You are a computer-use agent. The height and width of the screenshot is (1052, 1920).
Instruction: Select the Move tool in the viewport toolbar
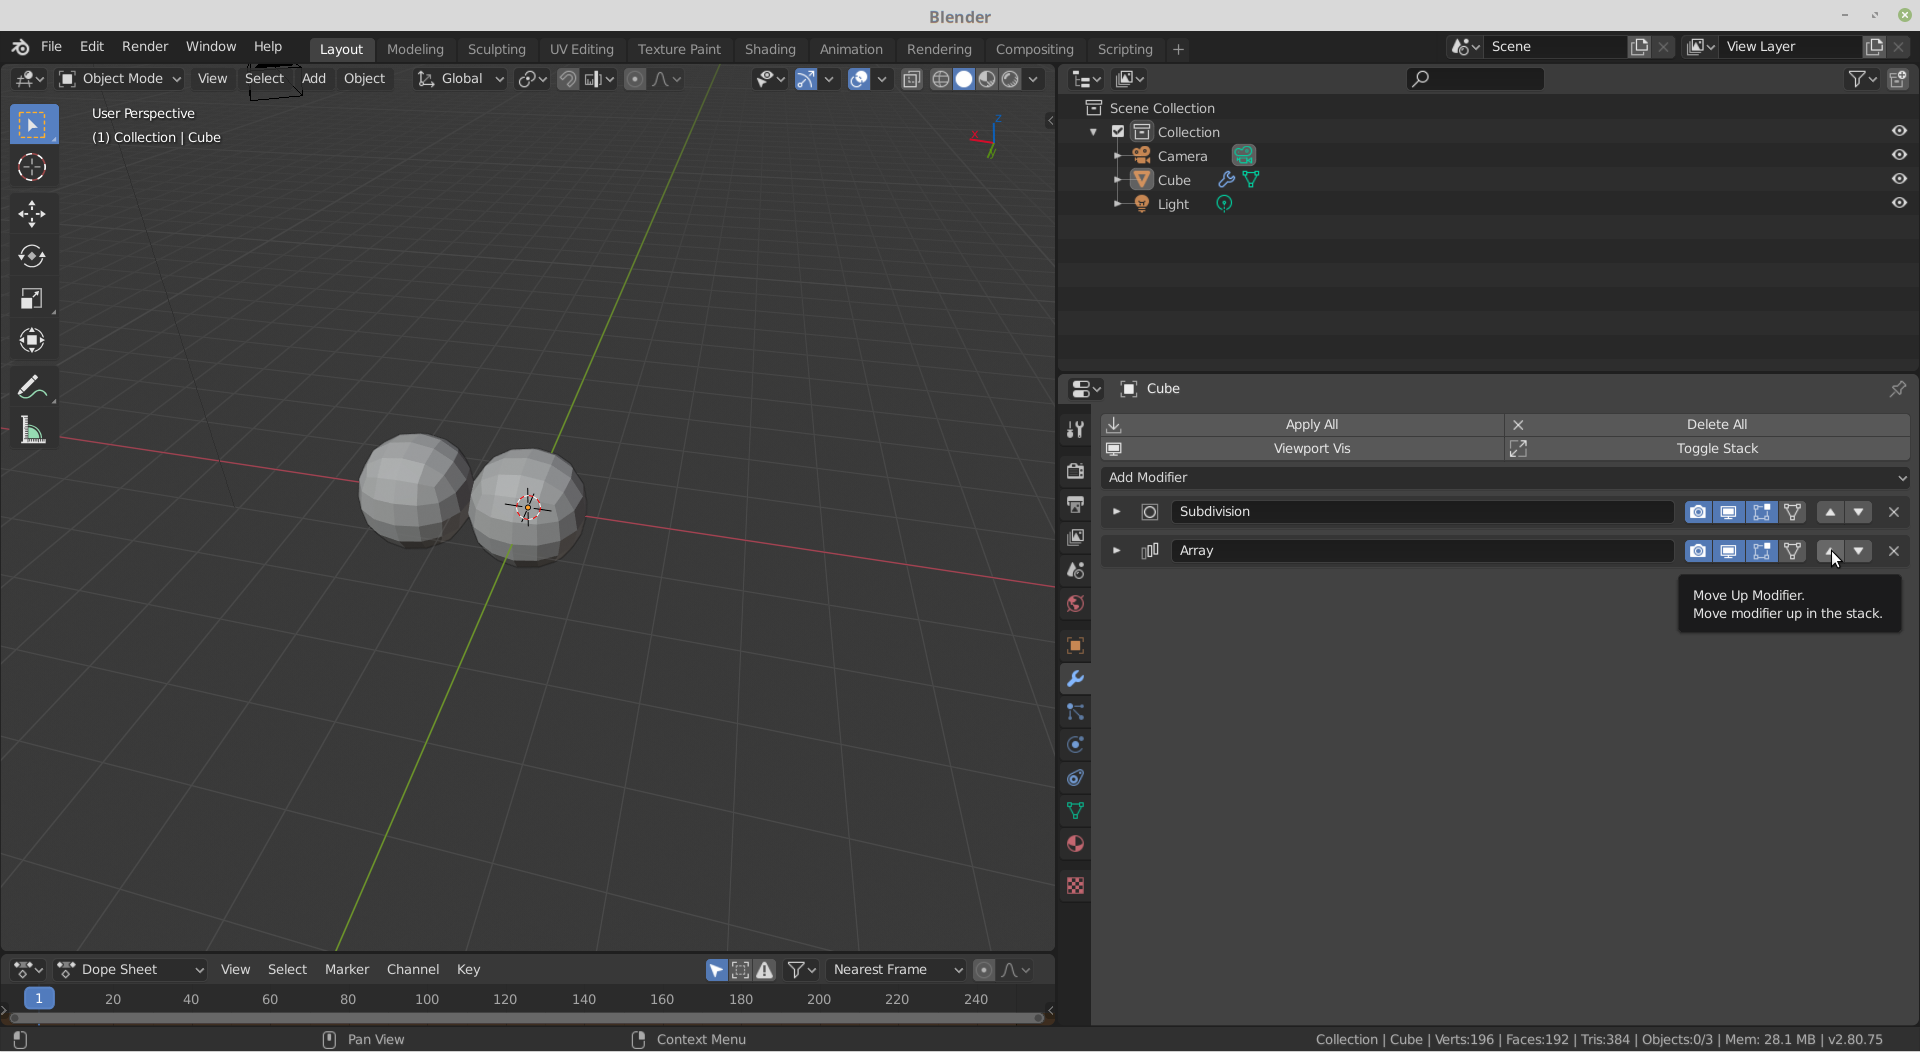click(32, 214)
